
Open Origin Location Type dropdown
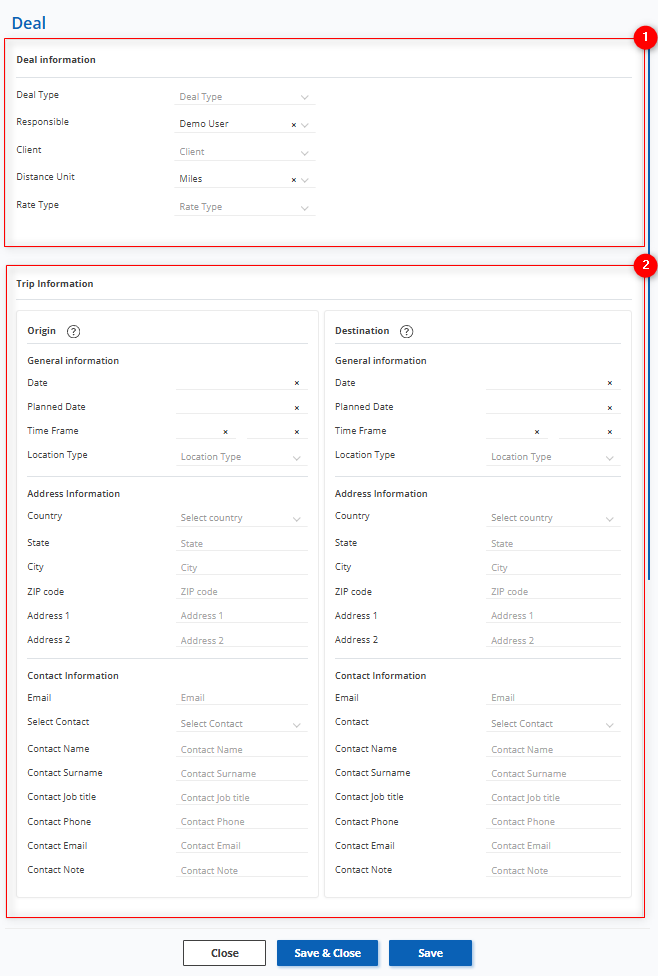pyautogui.click(x=241, y=457)
